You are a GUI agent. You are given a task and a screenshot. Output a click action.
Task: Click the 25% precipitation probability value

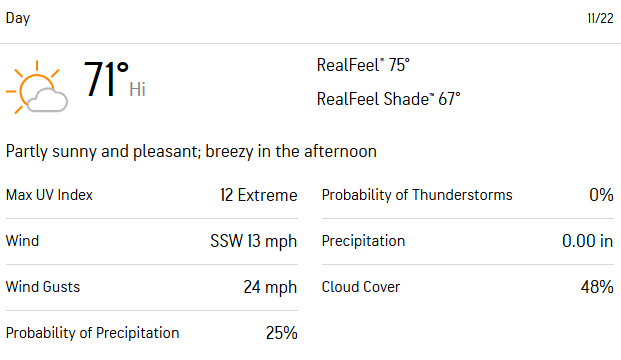point(282,333)
